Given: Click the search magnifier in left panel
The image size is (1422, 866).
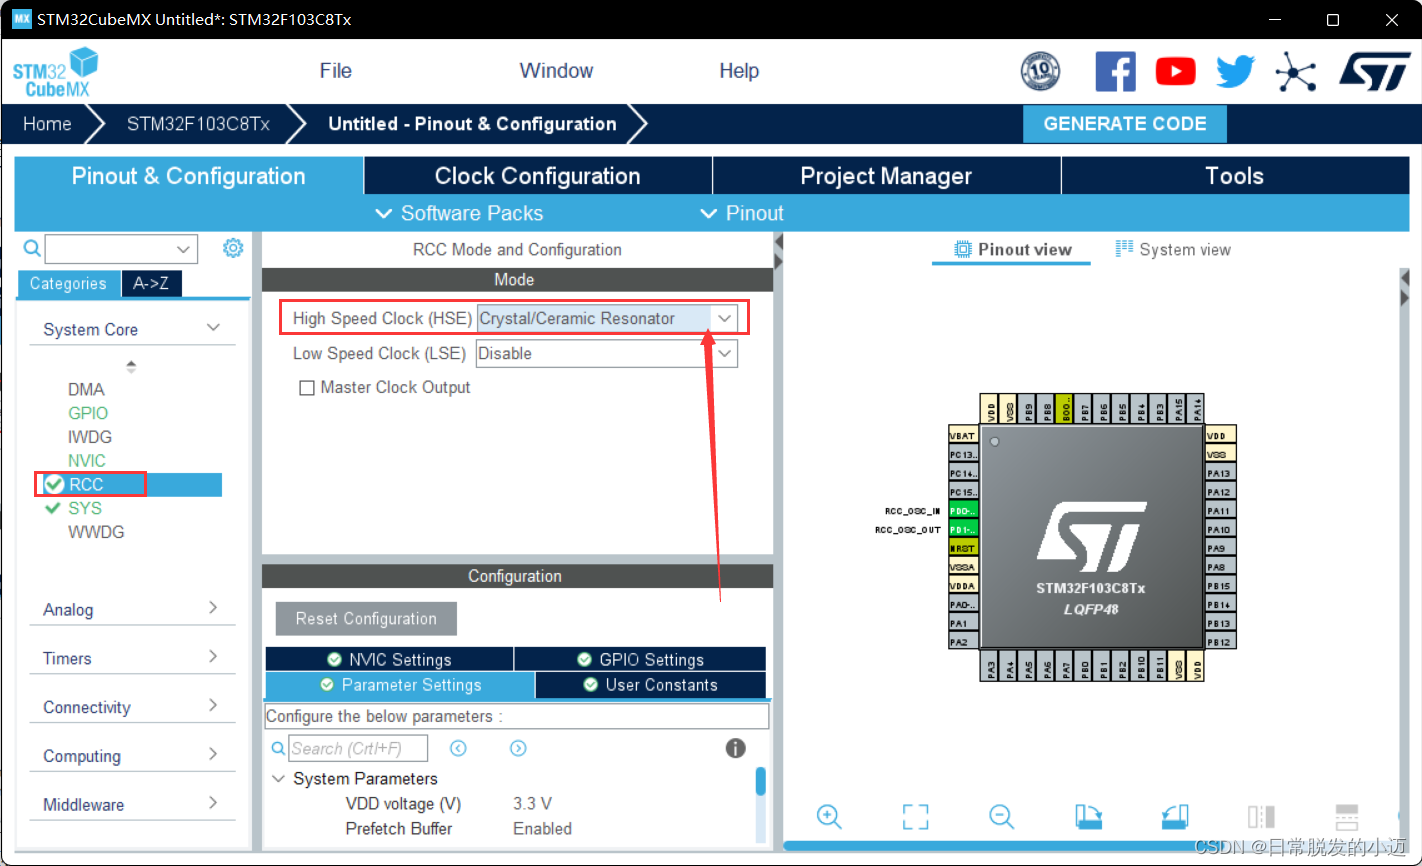Looking at the screenshot, I should (32, 248).
